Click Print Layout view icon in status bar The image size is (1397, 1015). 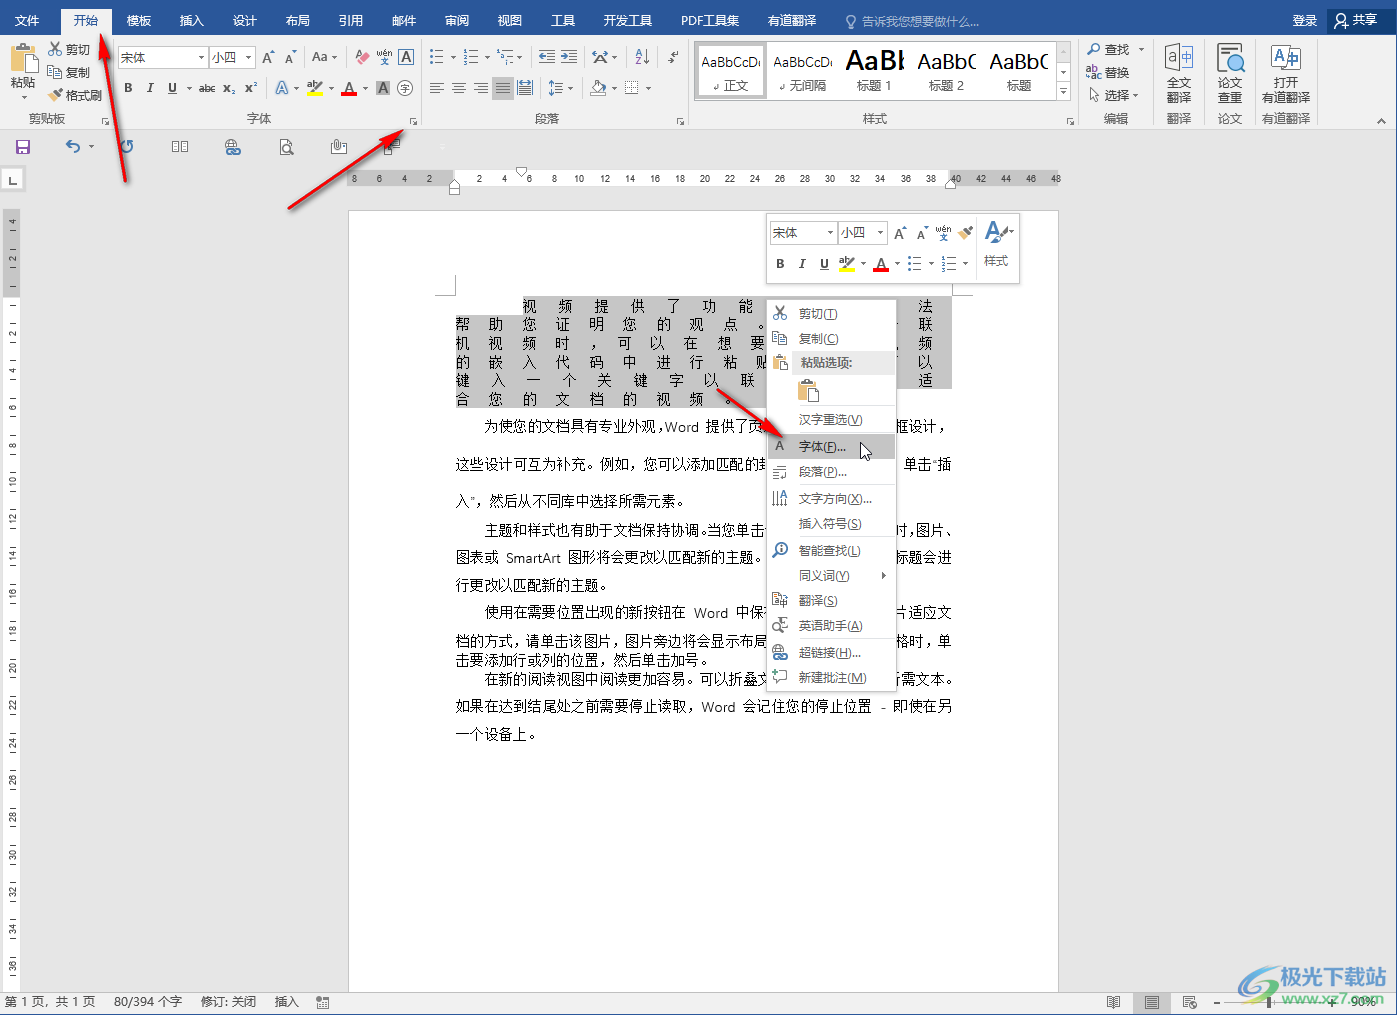pyautogui.click(x=1152, y=1002)
